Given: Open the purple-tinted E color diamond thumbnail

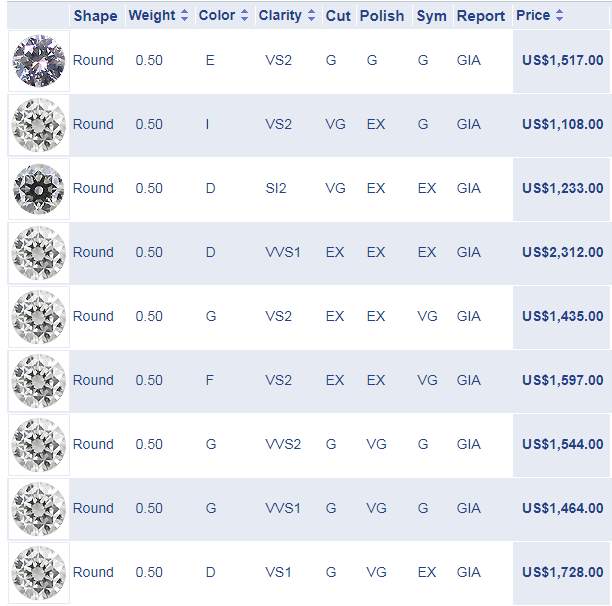Looking at the screenshot, I should (39, 61).
